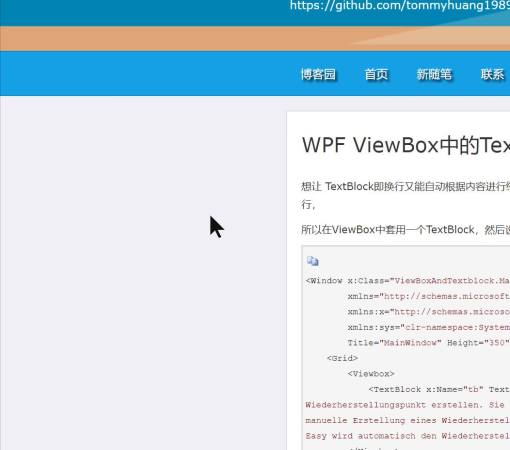Click the xmlns:sys clr-namespace code line

click(428, 327)
